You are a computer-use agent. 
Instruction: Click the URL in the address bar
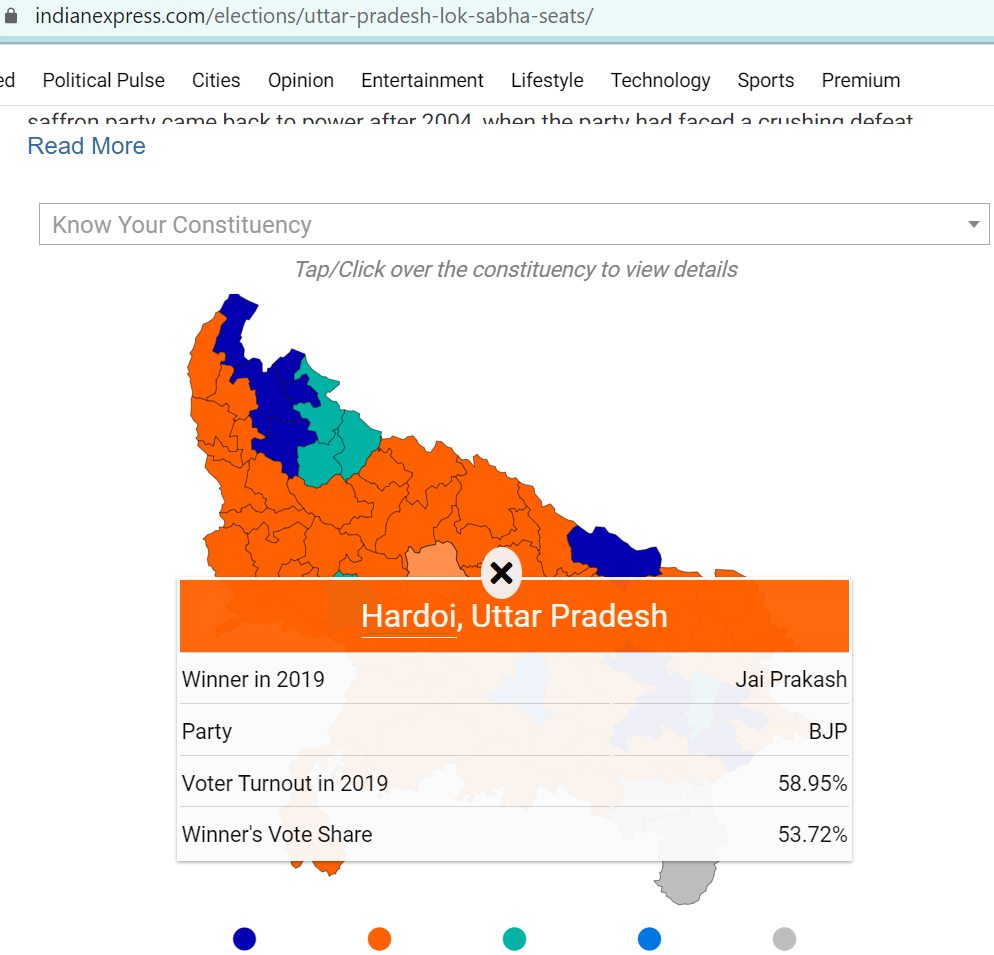click(314, 16)
